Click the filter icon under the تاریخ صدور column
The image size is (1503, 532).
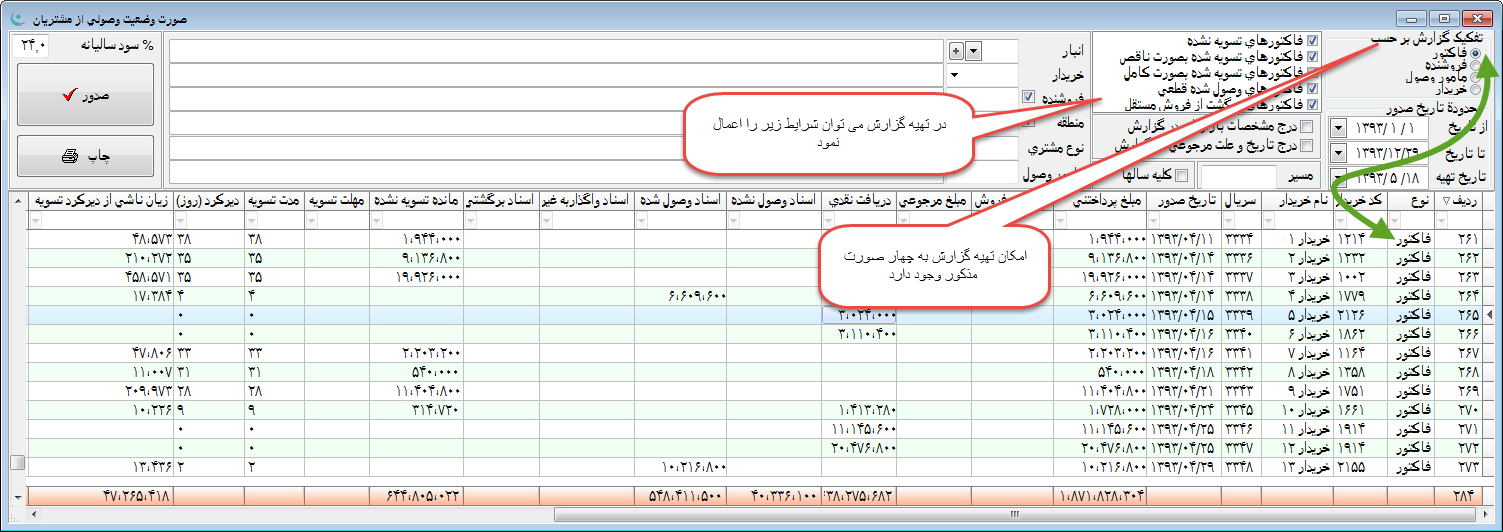1155,220
